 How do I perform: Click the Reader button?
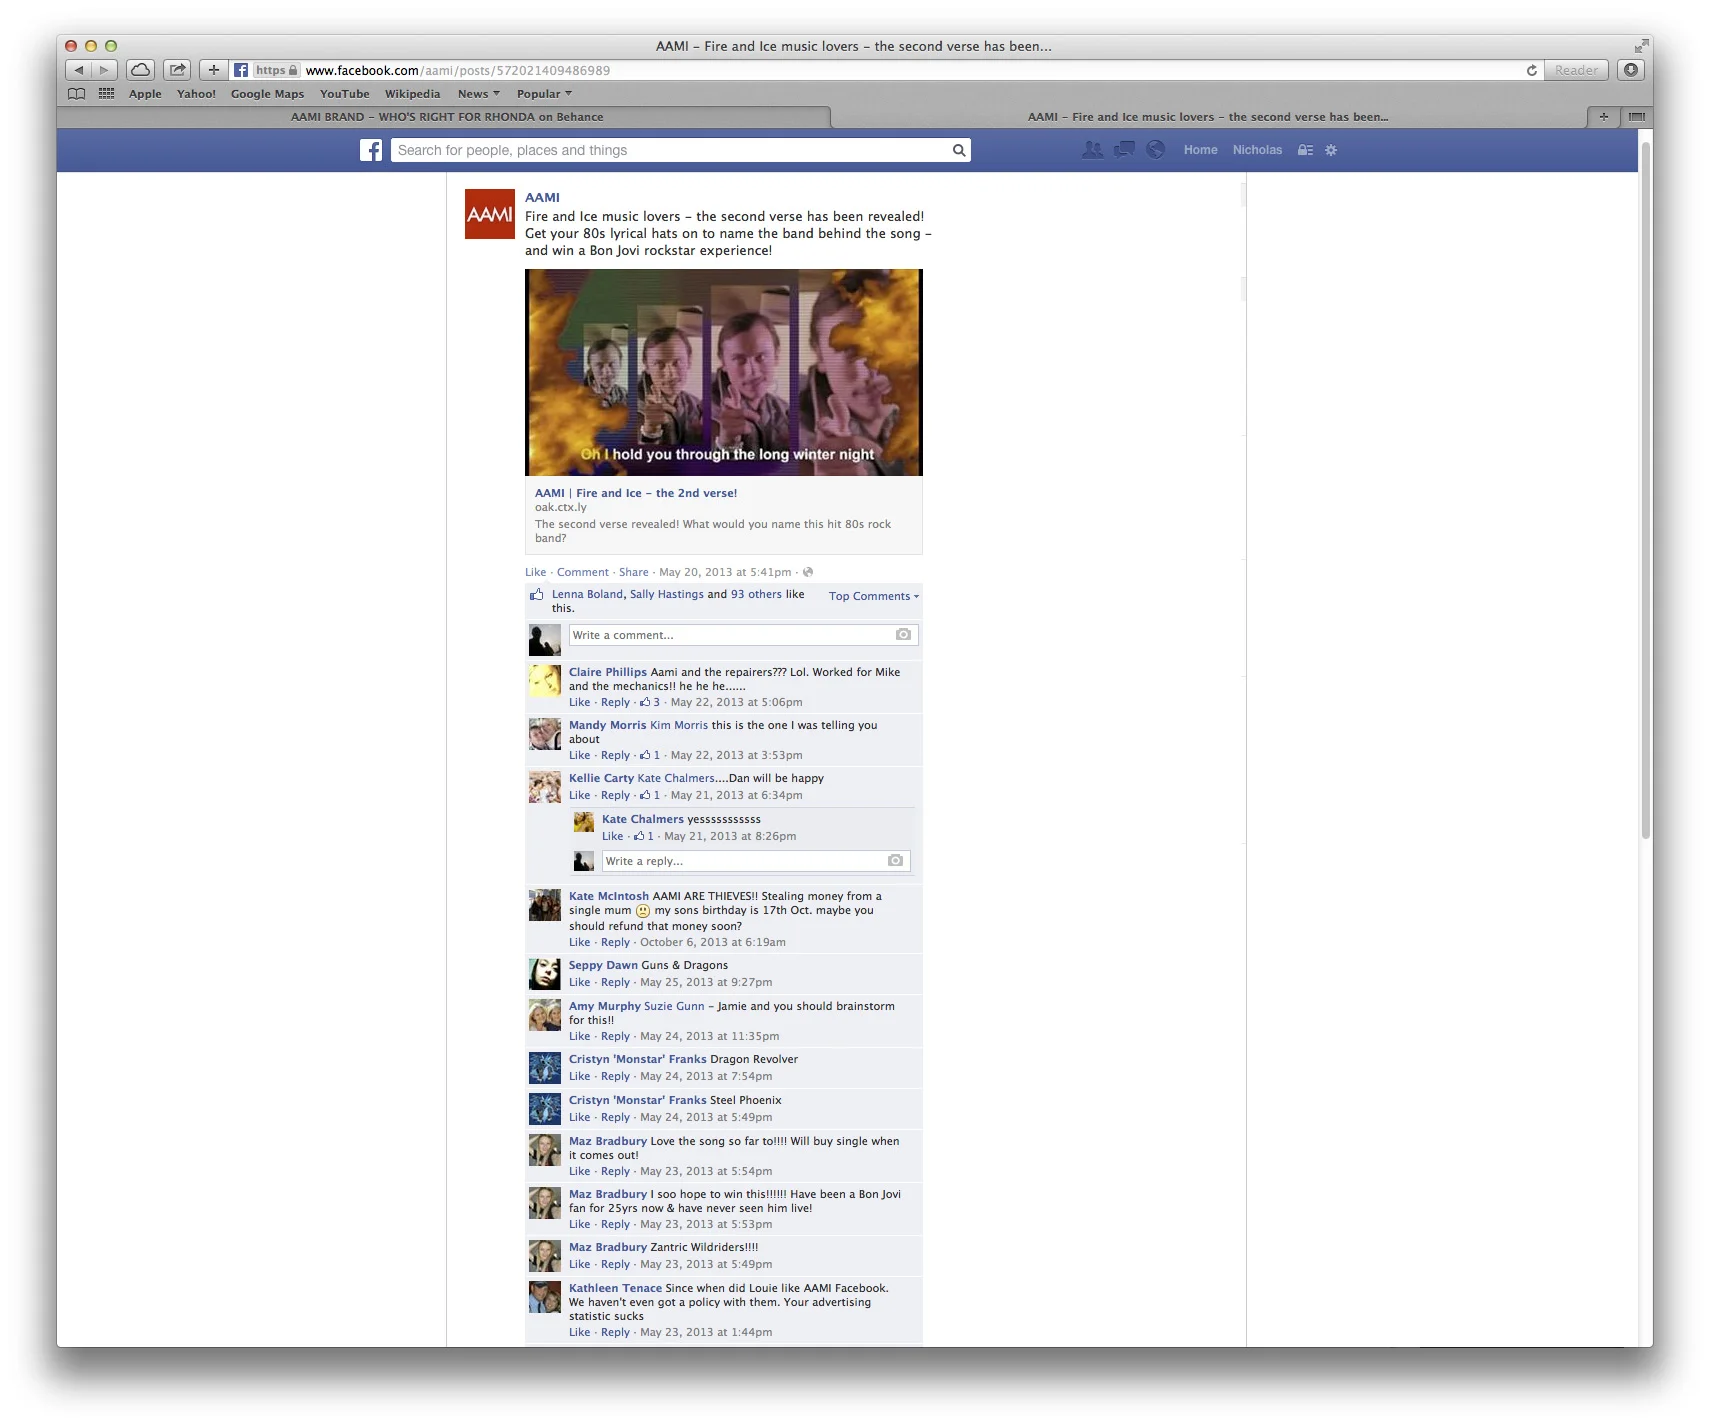[x=1576, y=70]
